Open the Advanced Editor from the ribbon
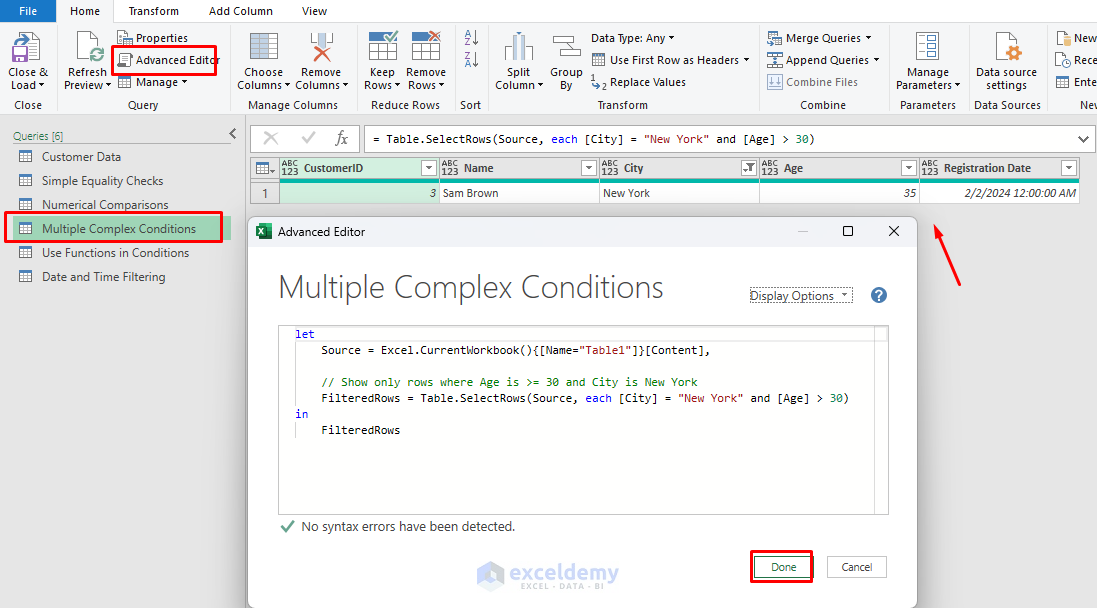Screen dimensions: 1097x608 click(x=168, y=60)
